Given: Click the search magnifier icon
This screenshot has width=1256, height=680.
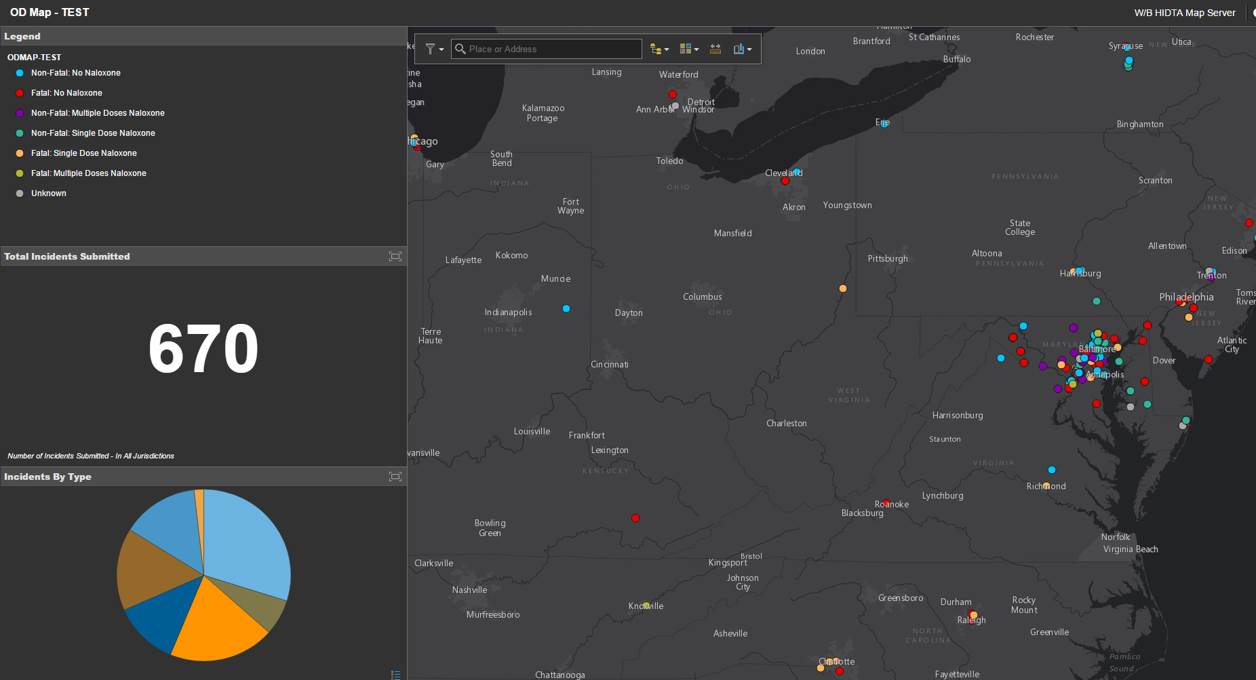Looking at the screenshot, I should click(460, 49).
